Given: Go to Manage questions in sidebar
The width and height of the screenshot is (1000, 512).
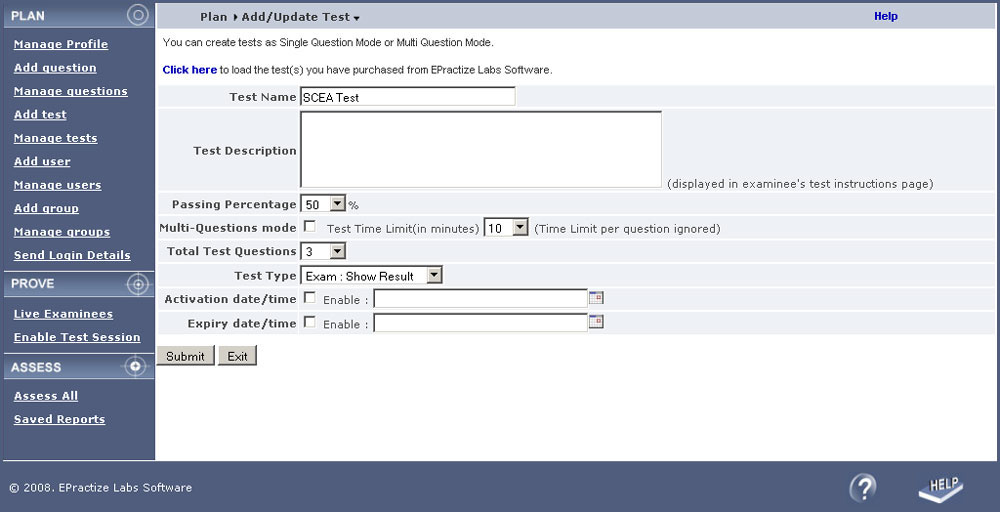Looking at the screenshot, I should pos(71,91).
